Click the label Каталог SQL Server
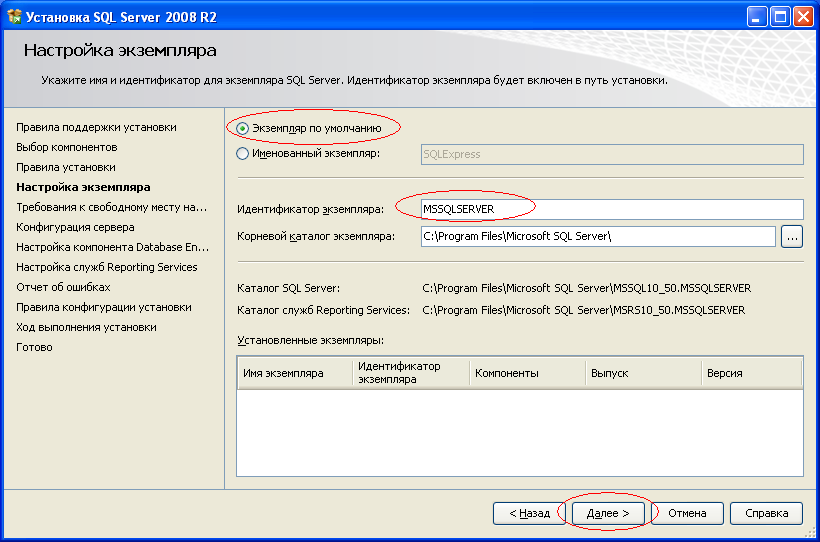The height and width of the screenshot is (542, 820). pos(289,288)
